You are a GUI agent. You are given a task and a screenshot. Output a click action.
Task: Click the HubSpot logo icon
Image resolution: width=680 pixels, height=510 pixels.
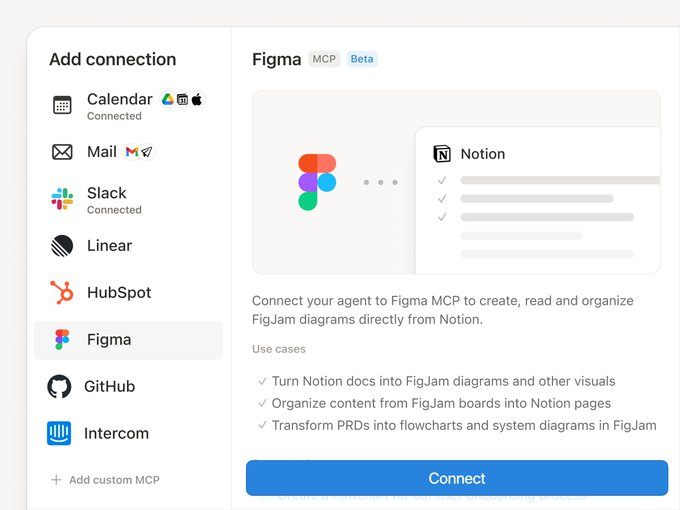(62, 293)
